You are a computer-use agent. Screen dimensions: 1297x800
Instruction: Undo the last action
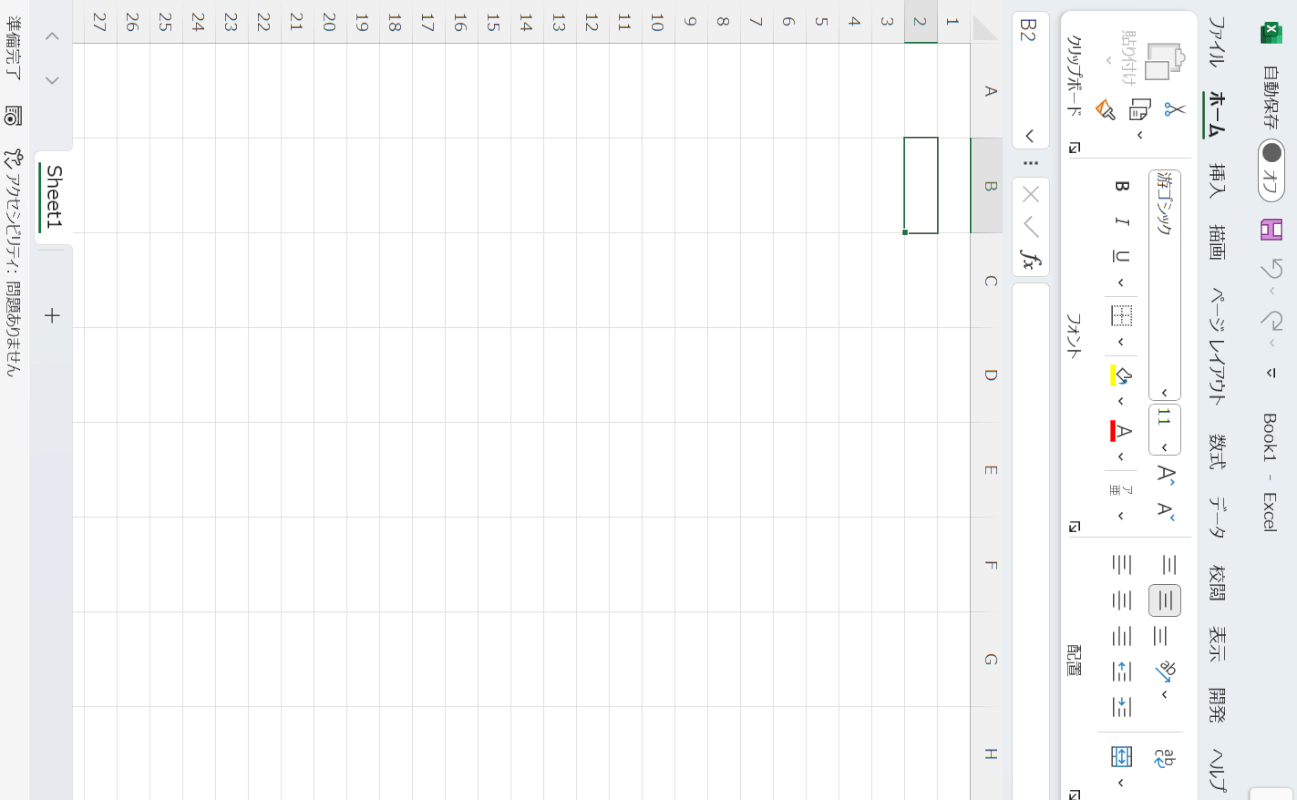tap(1271, 269)
